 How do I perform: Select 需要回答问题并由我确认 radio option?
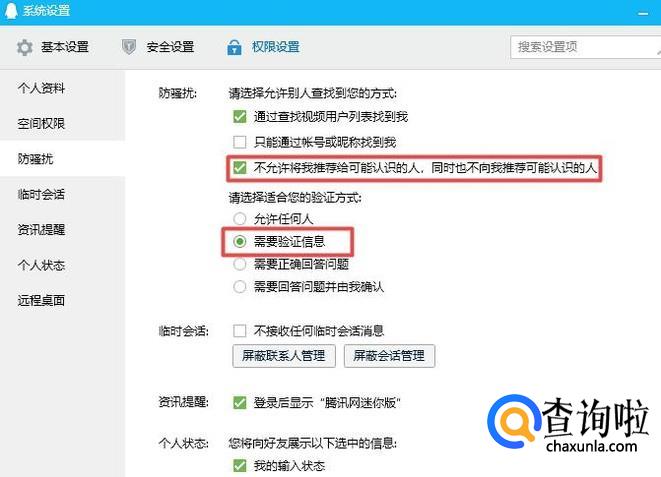240,287
